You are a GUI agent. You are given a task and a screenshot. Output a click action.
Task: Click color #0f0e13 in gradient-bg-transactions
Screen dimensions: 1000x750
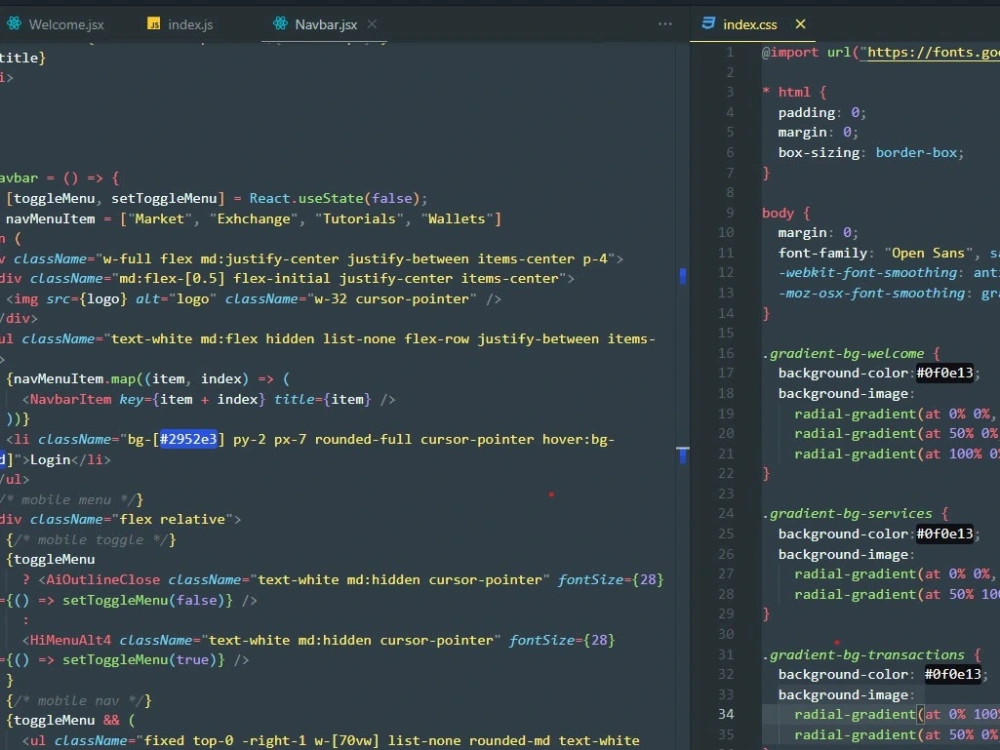coord(953,674)
